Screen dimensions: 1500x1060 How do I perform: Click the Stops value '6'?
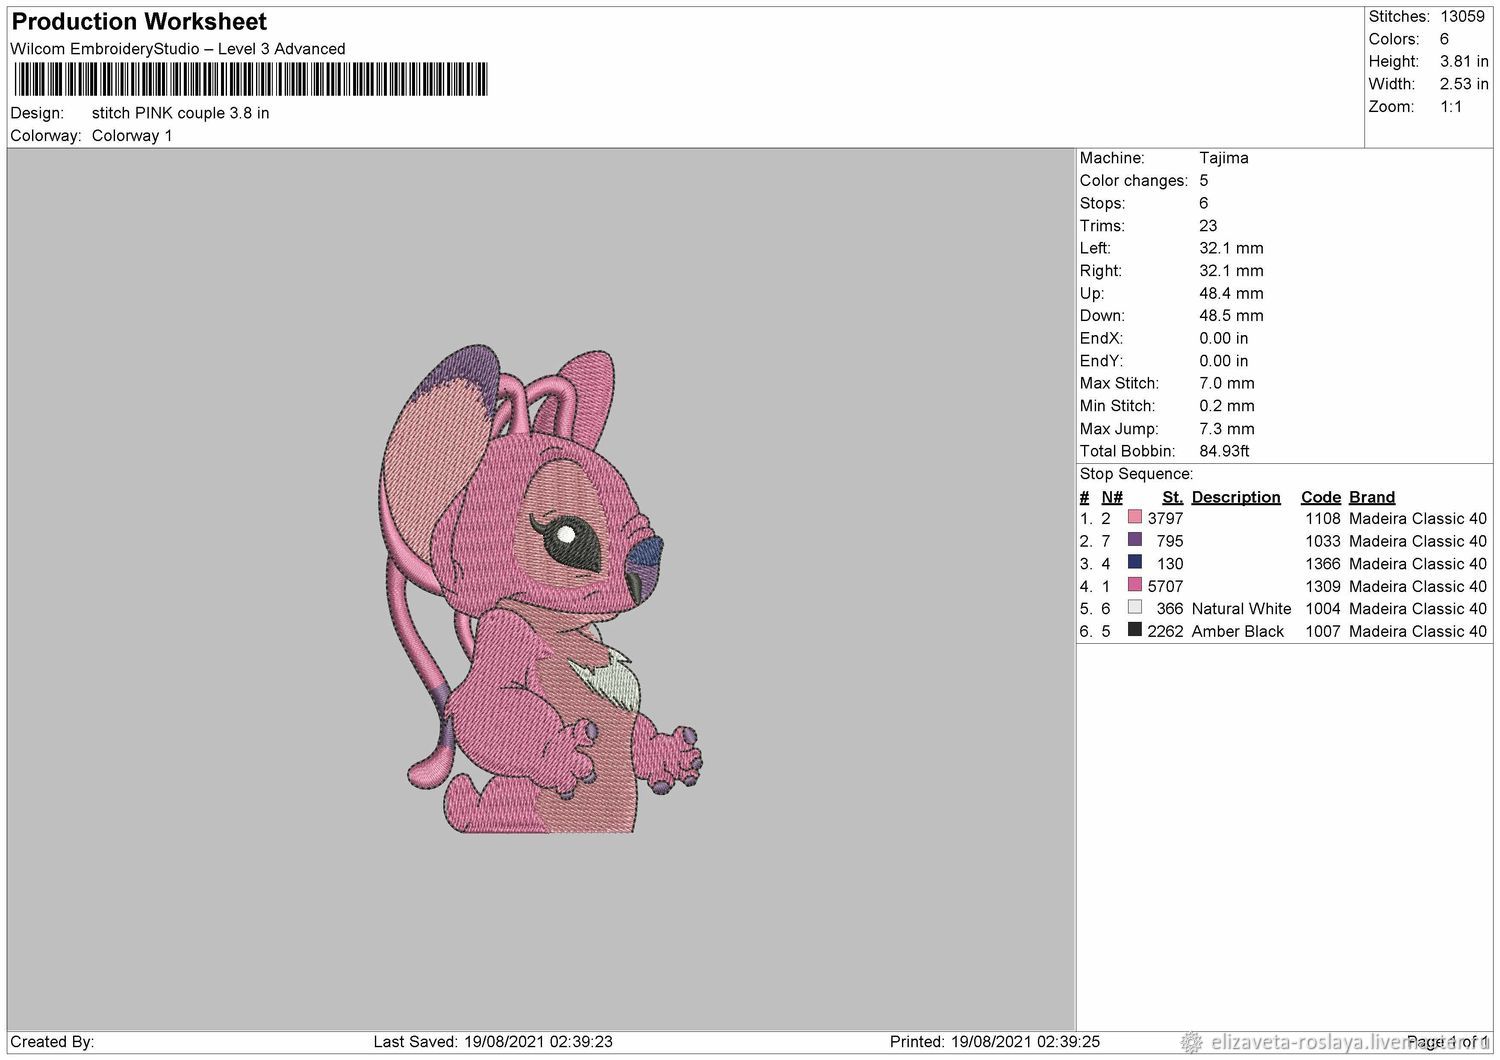point(1204,203)
